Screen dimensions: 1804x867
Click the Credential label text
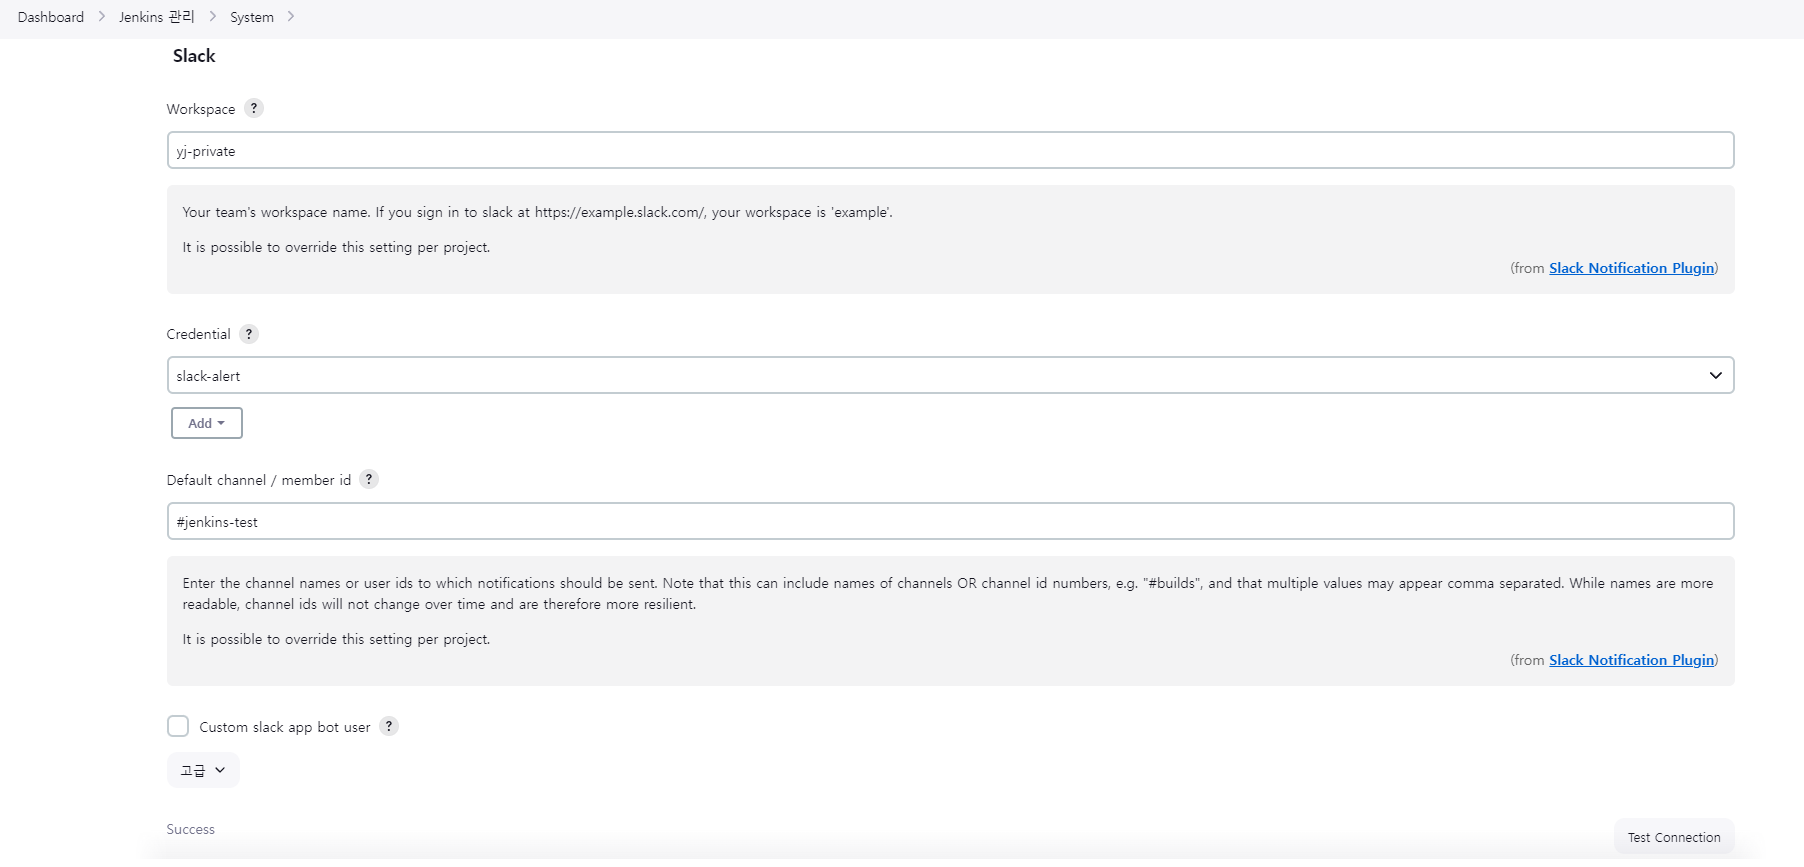coord(198,334)
